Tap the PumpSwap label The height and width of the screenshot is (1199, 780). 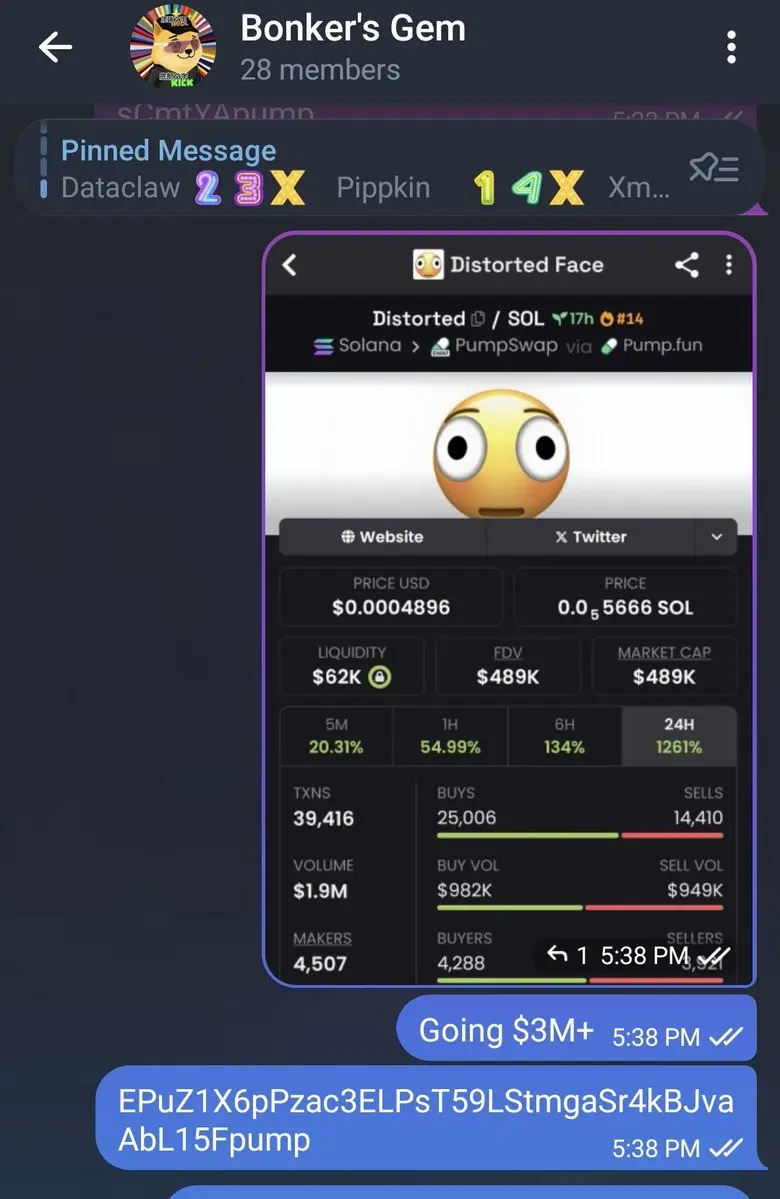coord(495,346)
